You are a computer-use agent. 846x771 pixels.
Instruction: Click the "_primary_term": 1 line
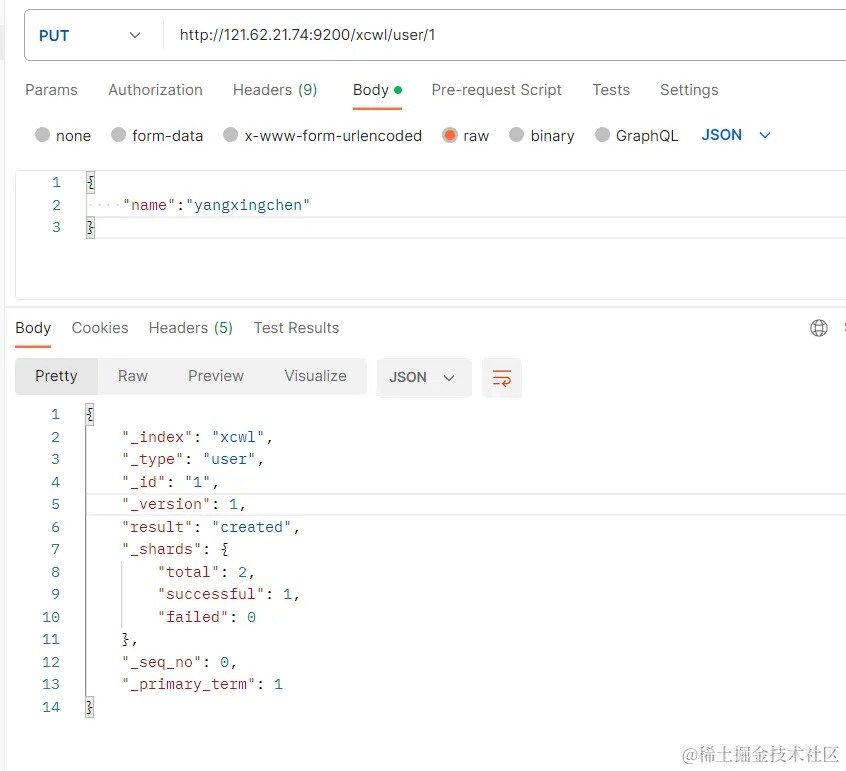202,684
